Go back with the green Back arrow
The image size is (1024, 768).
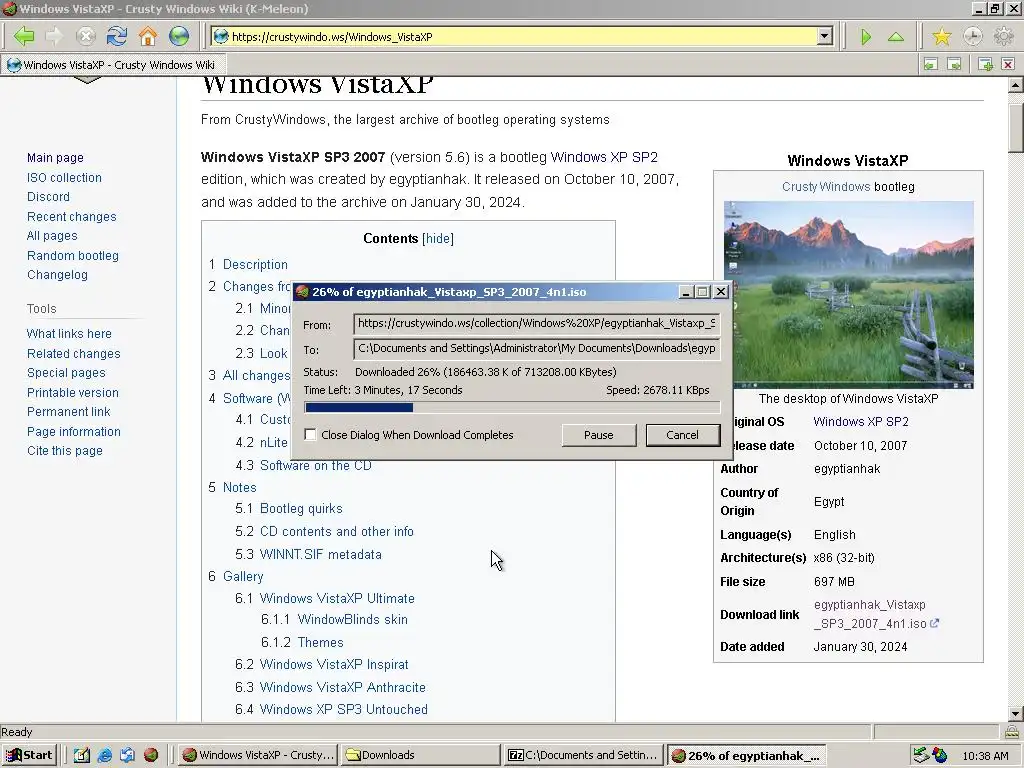point(24,37)
